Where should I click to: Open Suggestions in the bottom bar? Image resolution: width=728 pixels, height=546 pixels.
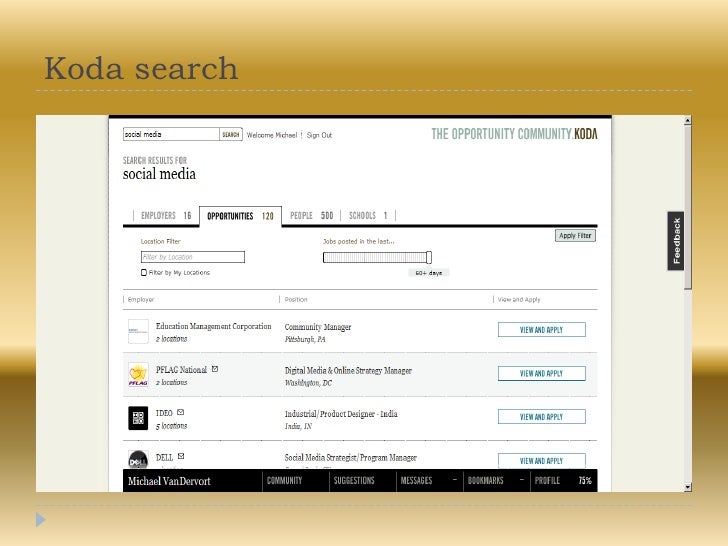point(354,481)
